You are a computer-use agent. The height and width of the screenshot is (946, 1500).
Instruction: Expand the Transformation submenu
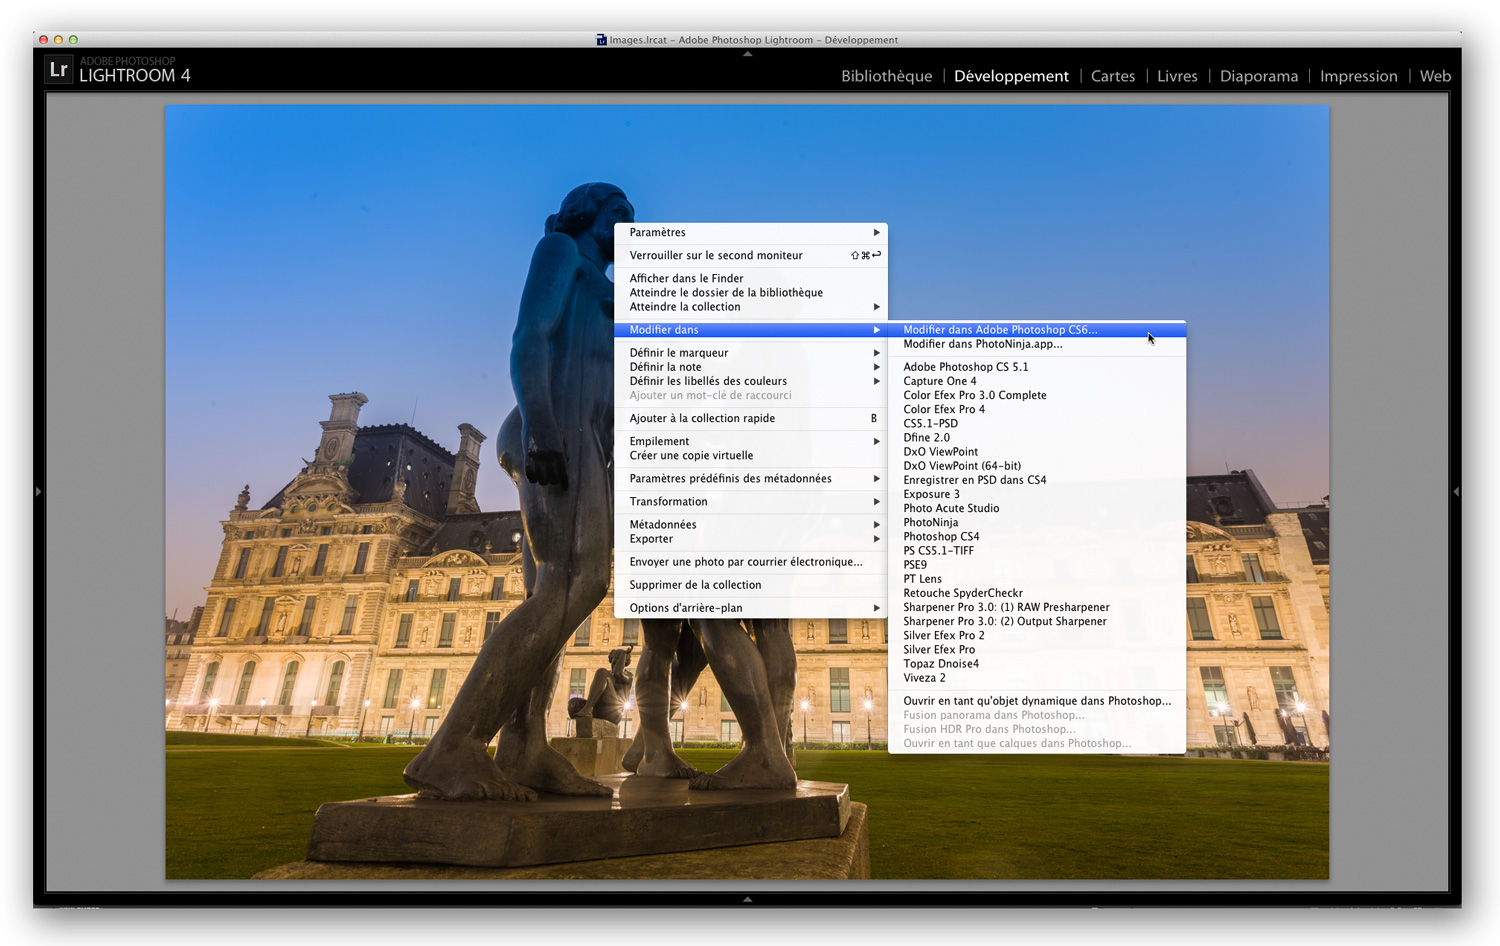pyautogui.click(x=751, y=501)
